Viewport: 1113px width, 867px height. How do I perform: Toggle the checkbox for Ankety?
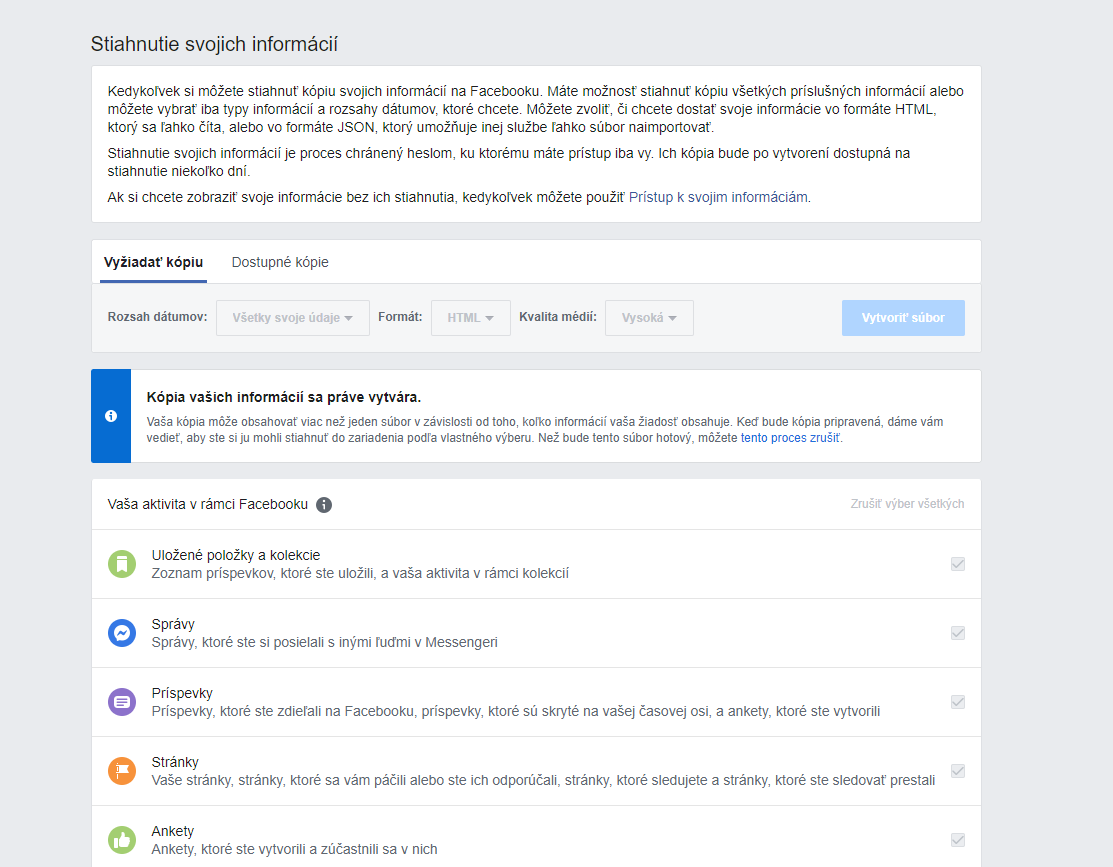pyautogui.click(x=958, y=839)
